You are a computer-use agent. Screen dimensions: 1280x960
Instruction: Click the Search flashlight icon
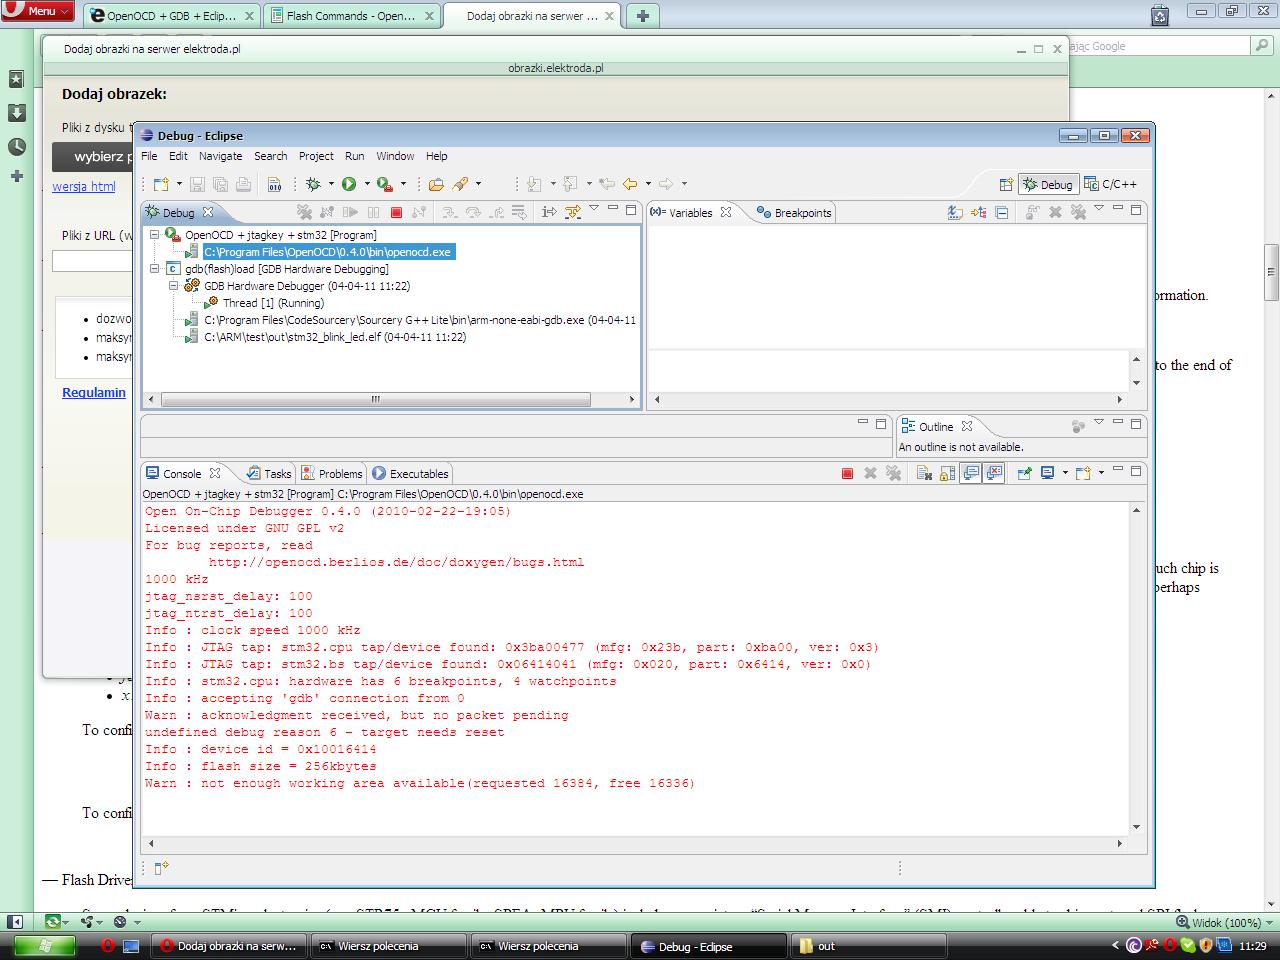[460, 184]
